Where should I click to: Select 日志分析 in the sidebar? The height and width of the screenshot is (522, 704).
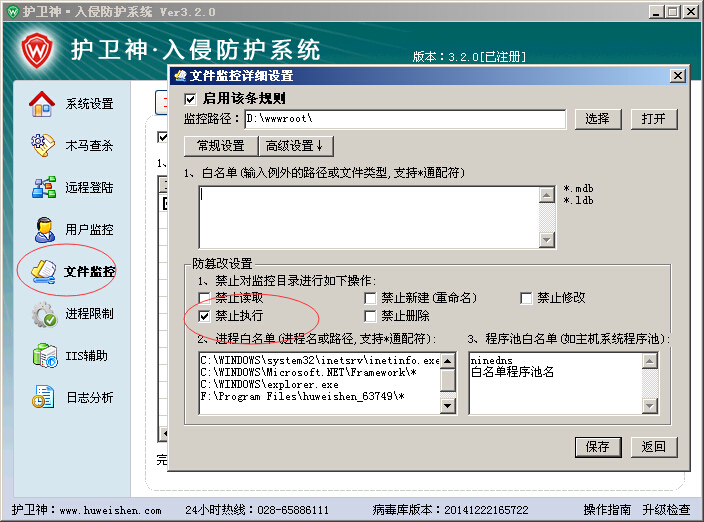[x=90, y=398]
